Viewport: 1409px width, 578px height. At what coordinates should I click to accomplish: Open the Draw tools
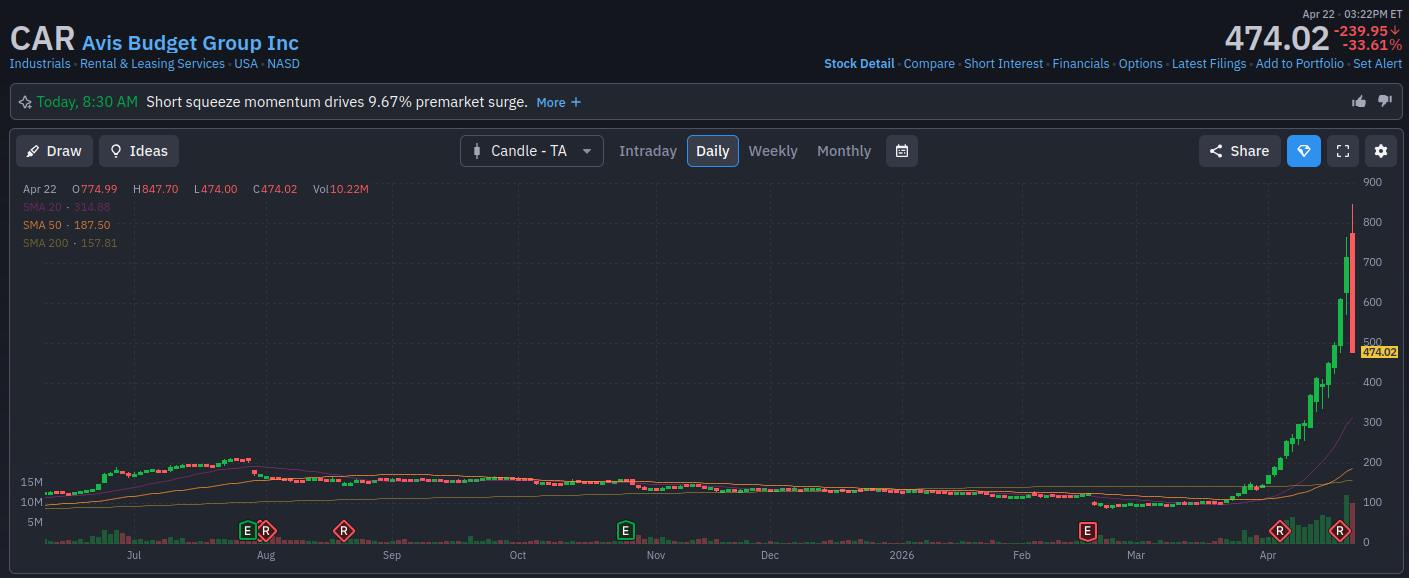[x=55, y=151]
